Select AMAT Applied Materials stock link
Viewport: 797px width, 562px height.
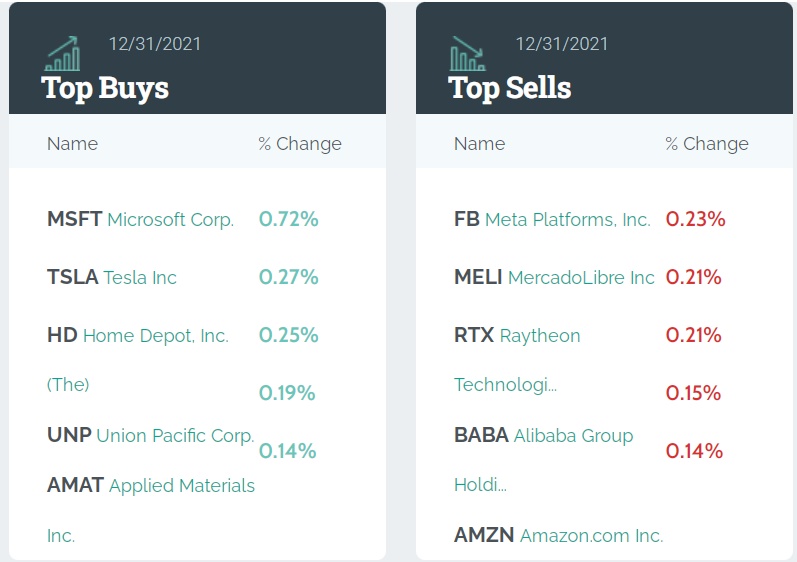coord(151,486)
